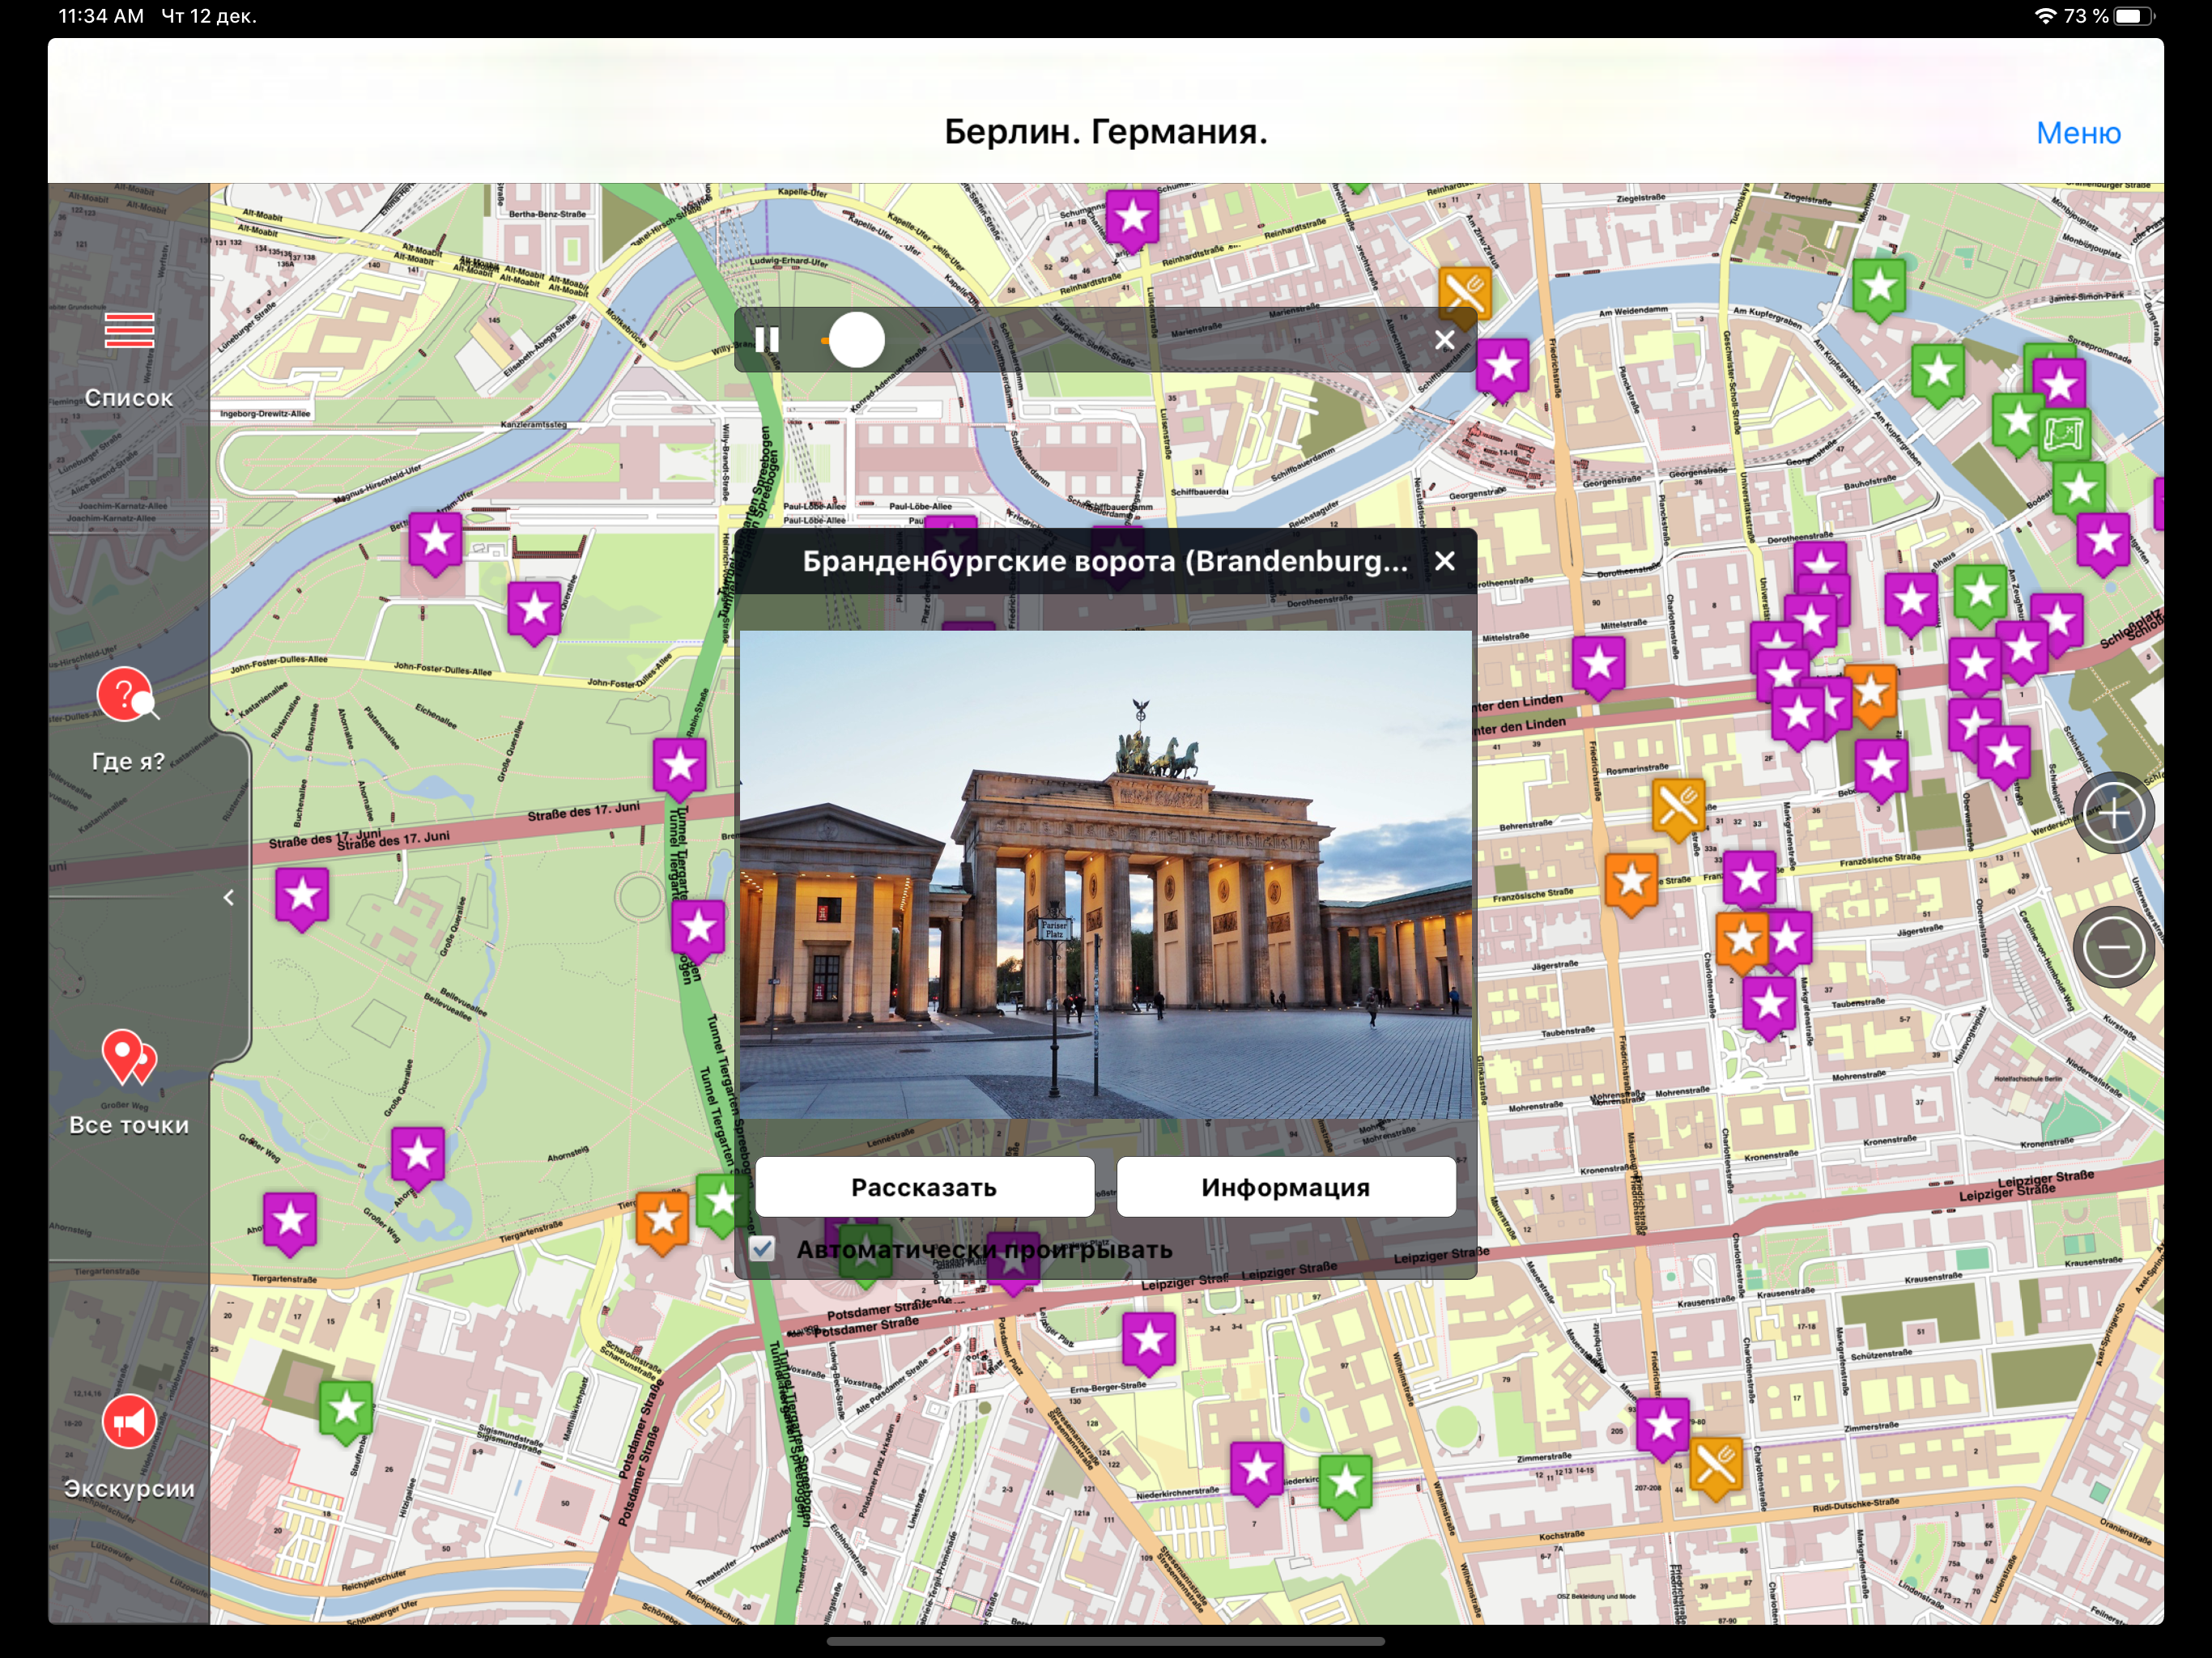Zoom out the map with minus button
This screenshot has height=1658, width=2212.
(x=2113, y=947)
